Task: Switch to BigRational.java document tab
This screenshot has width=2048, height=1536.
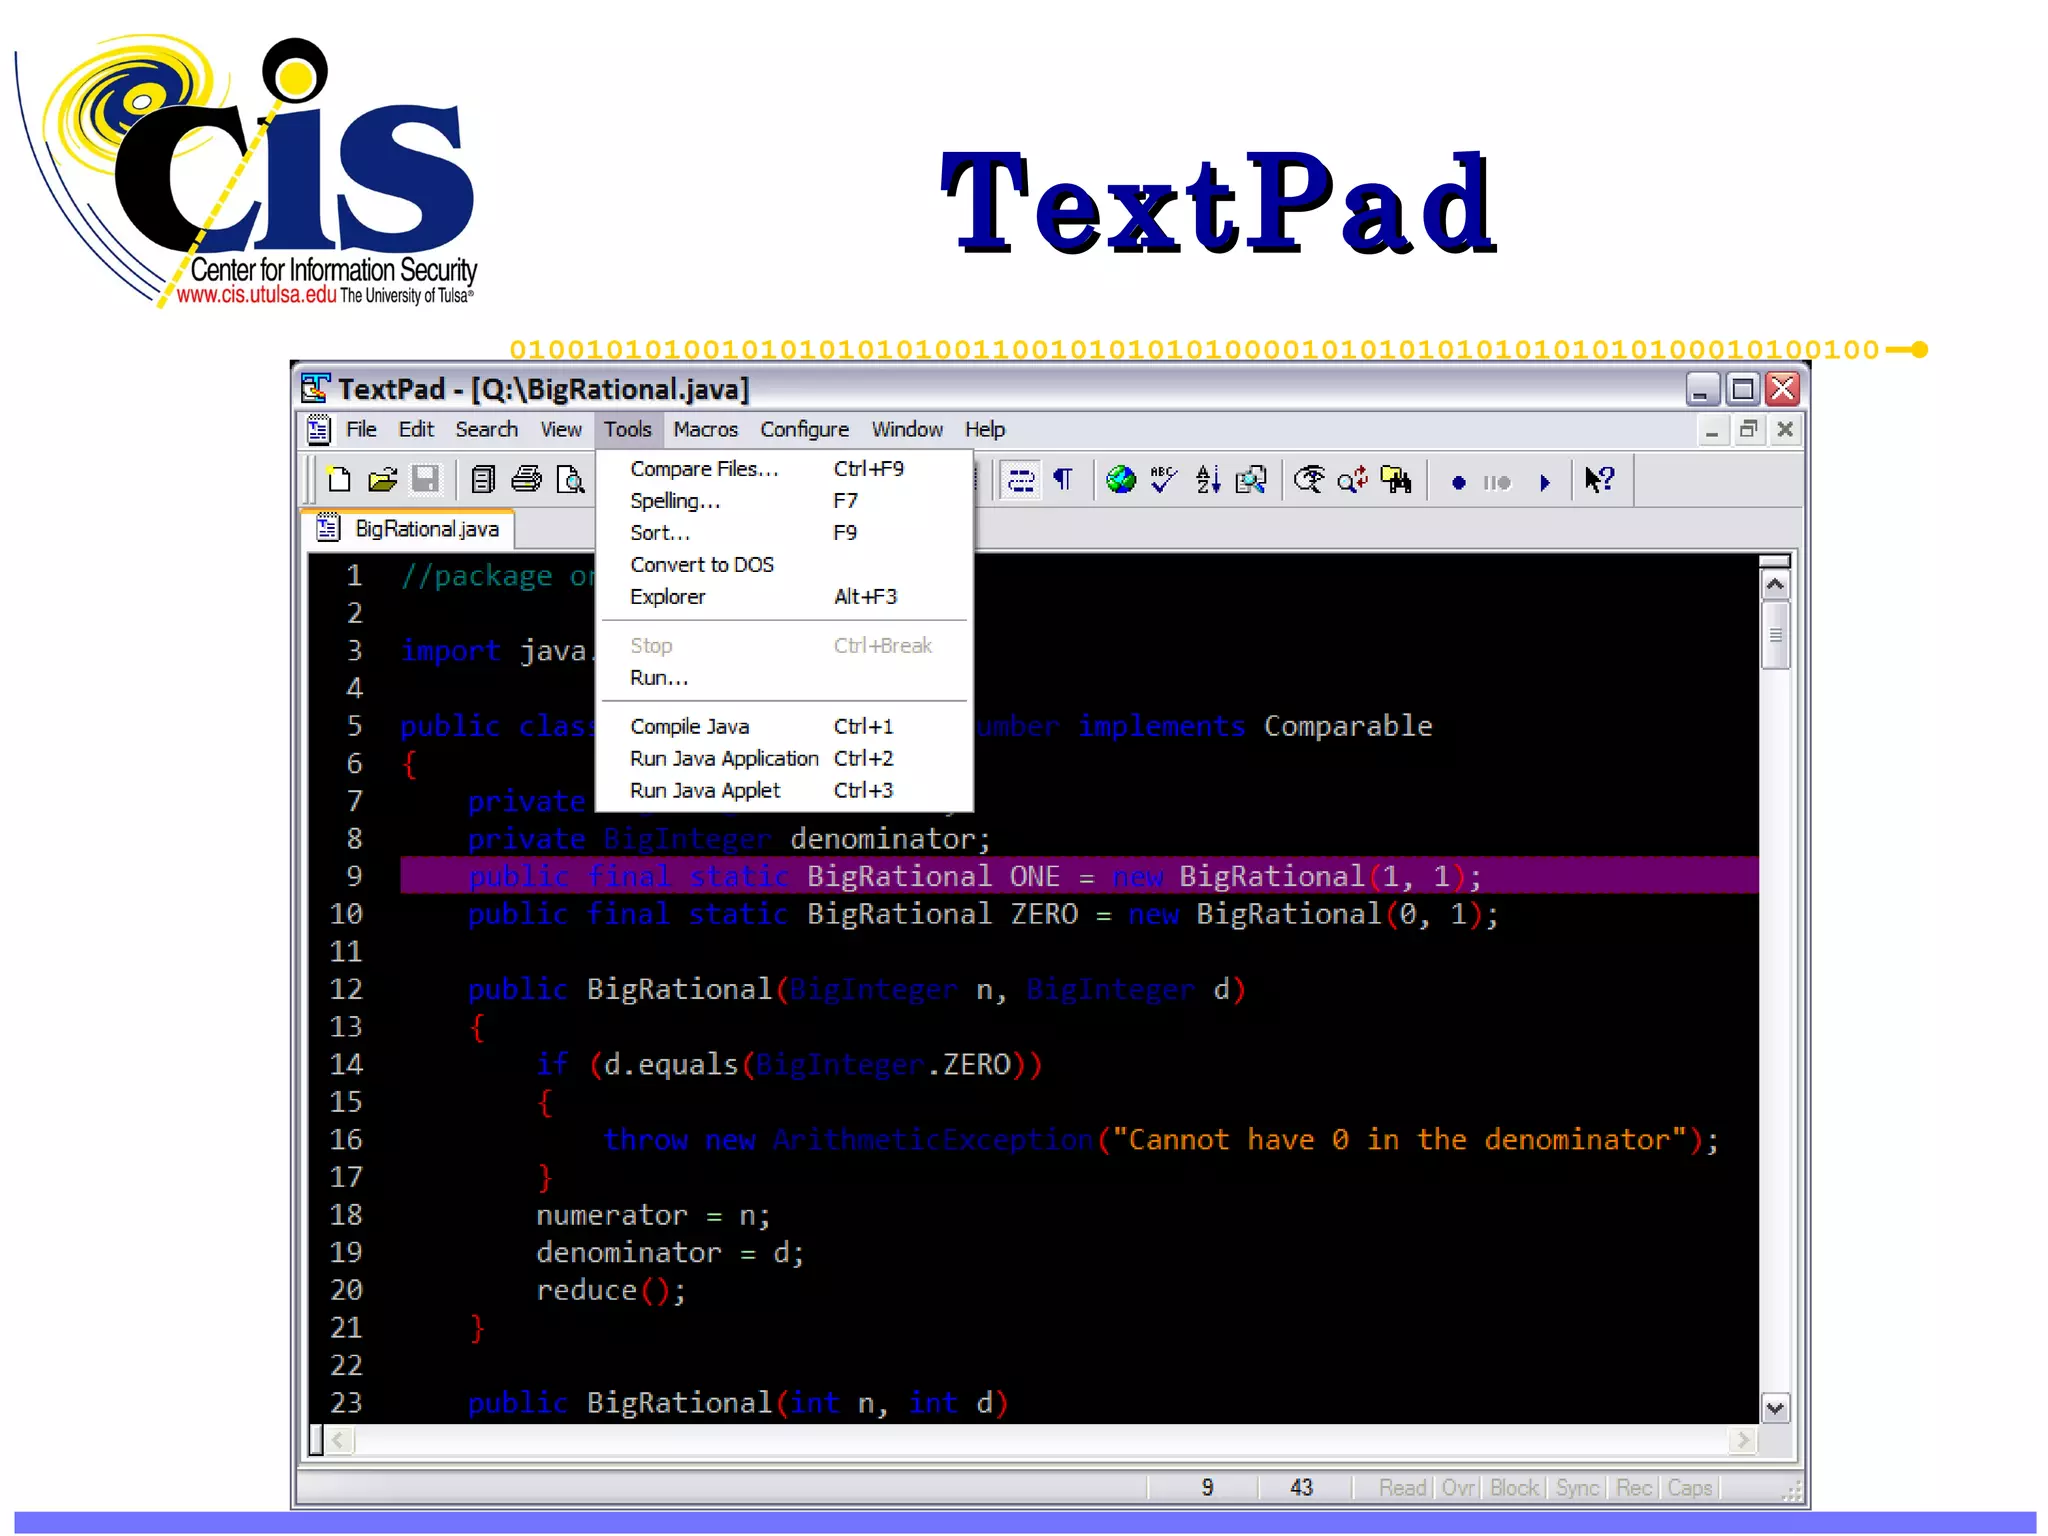Action: tap(409, 529)
